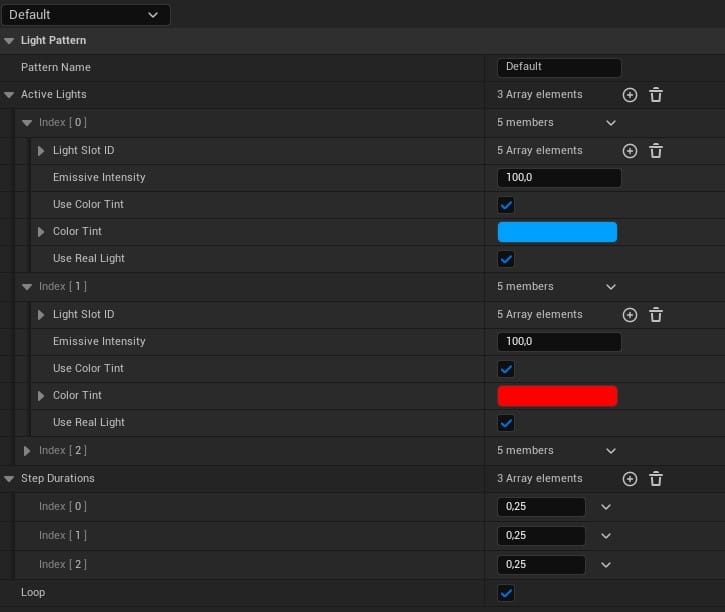Edit the Pattern Name field
The width and height of the screenshot is (725, 612).
click(559, 67)
